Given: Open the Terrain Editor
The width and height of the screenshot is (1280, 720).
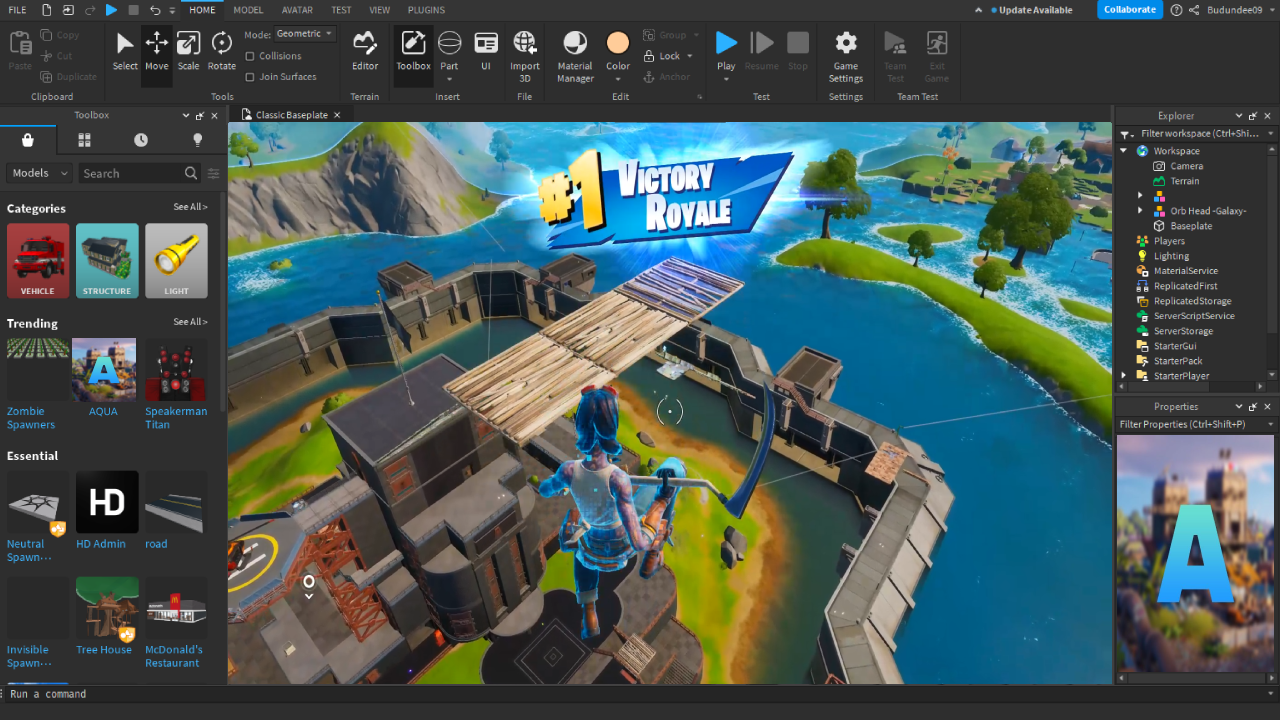Looking at the screenshot, I should pyautogui.click(x=365, y=52).
